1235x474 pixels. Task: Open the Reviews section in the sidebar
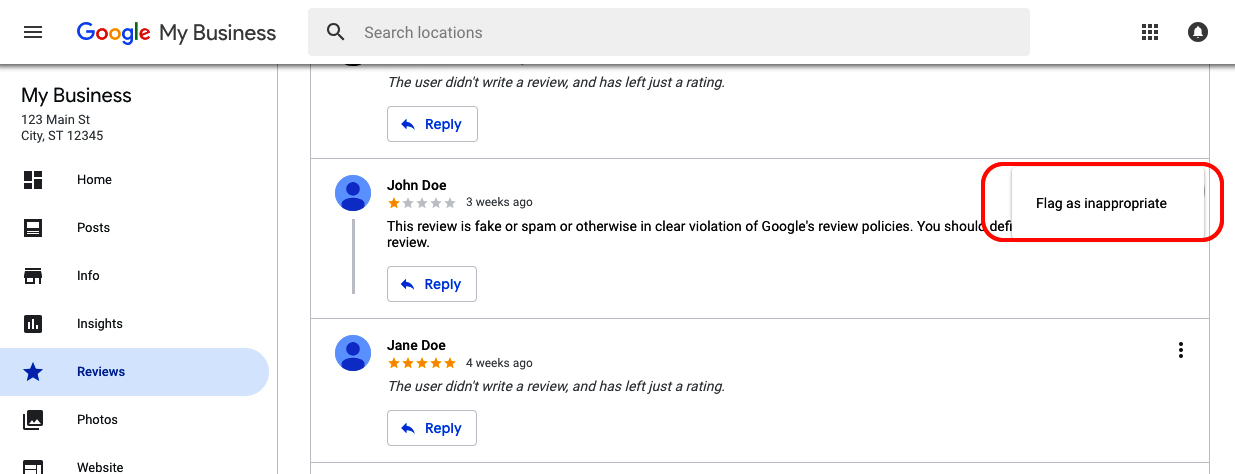pos(134,372)
